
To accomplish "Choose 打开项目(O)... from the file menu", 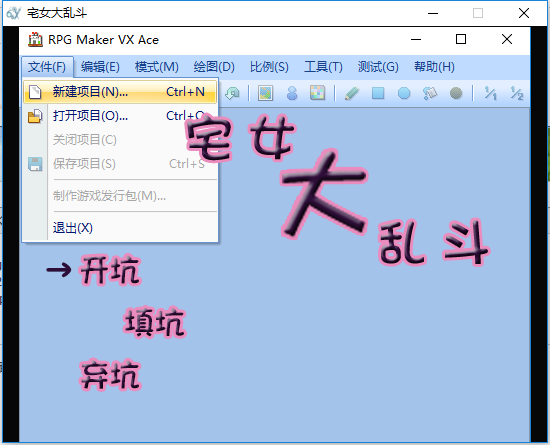I will point(120,116).
